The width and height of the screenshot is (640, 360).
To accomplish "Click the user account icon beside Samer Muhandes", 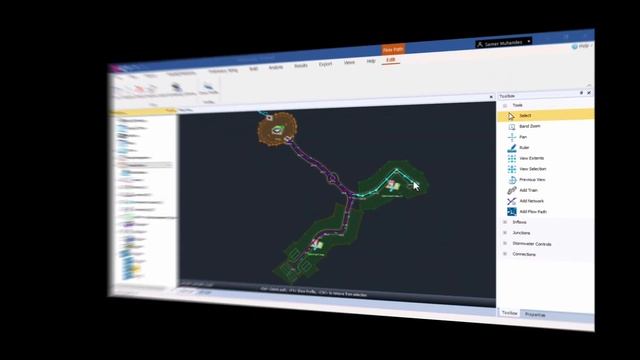I will [x=480, y=44].
